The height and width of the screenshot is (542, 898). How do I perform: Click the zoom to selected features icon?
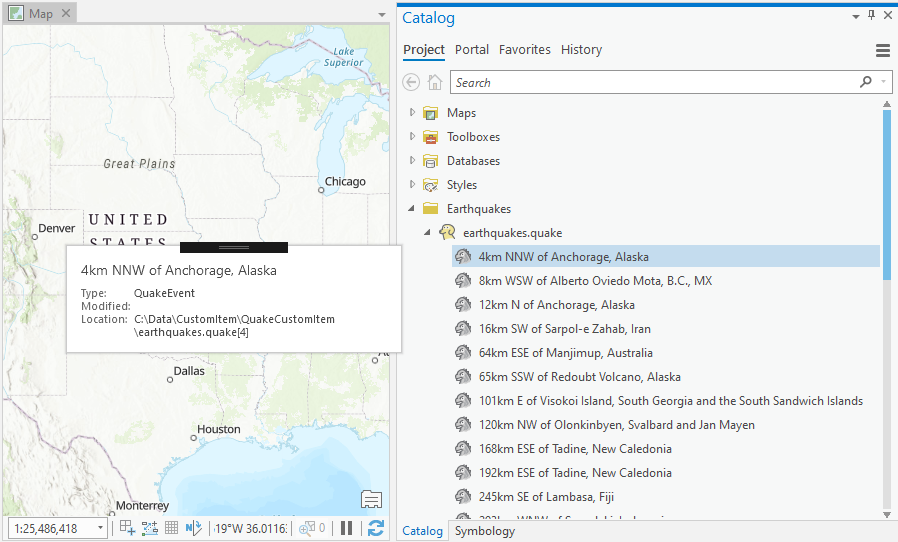coord(307,528)
